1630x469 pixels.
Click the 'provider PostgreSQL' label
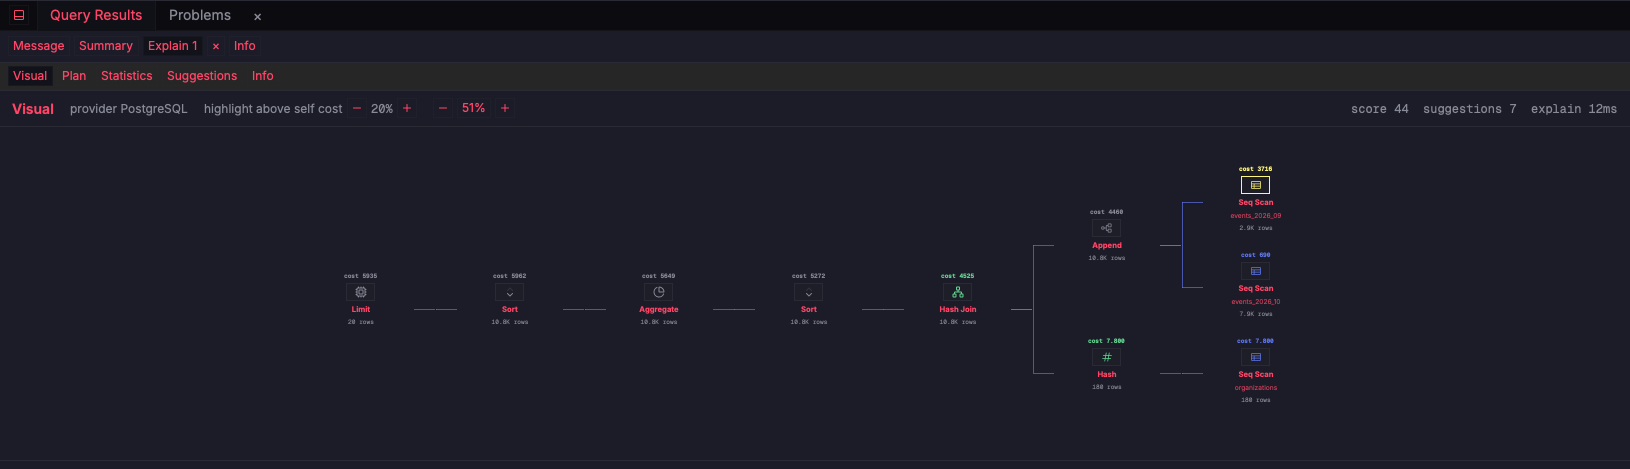(129, 109)
